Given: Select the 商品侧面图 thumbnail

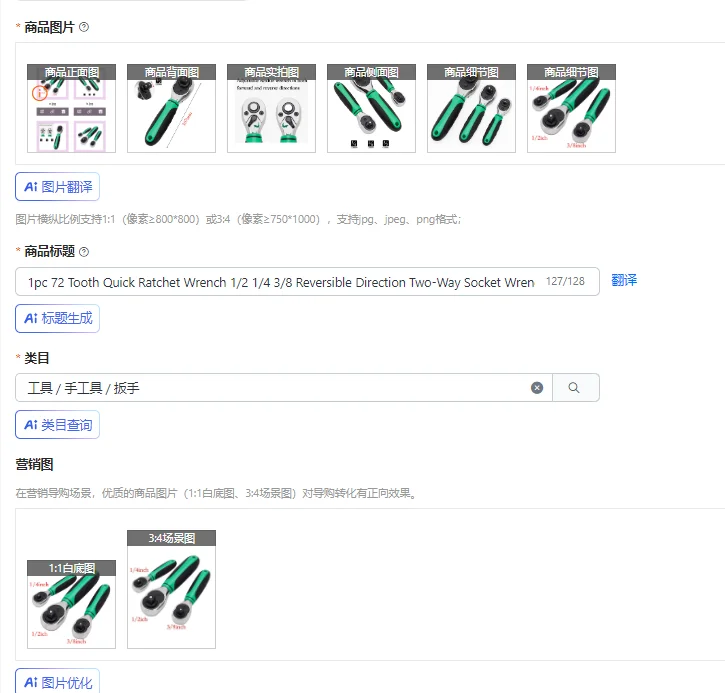Looking at the screenshot, I should pyautogui.click(x=371, y=108).
